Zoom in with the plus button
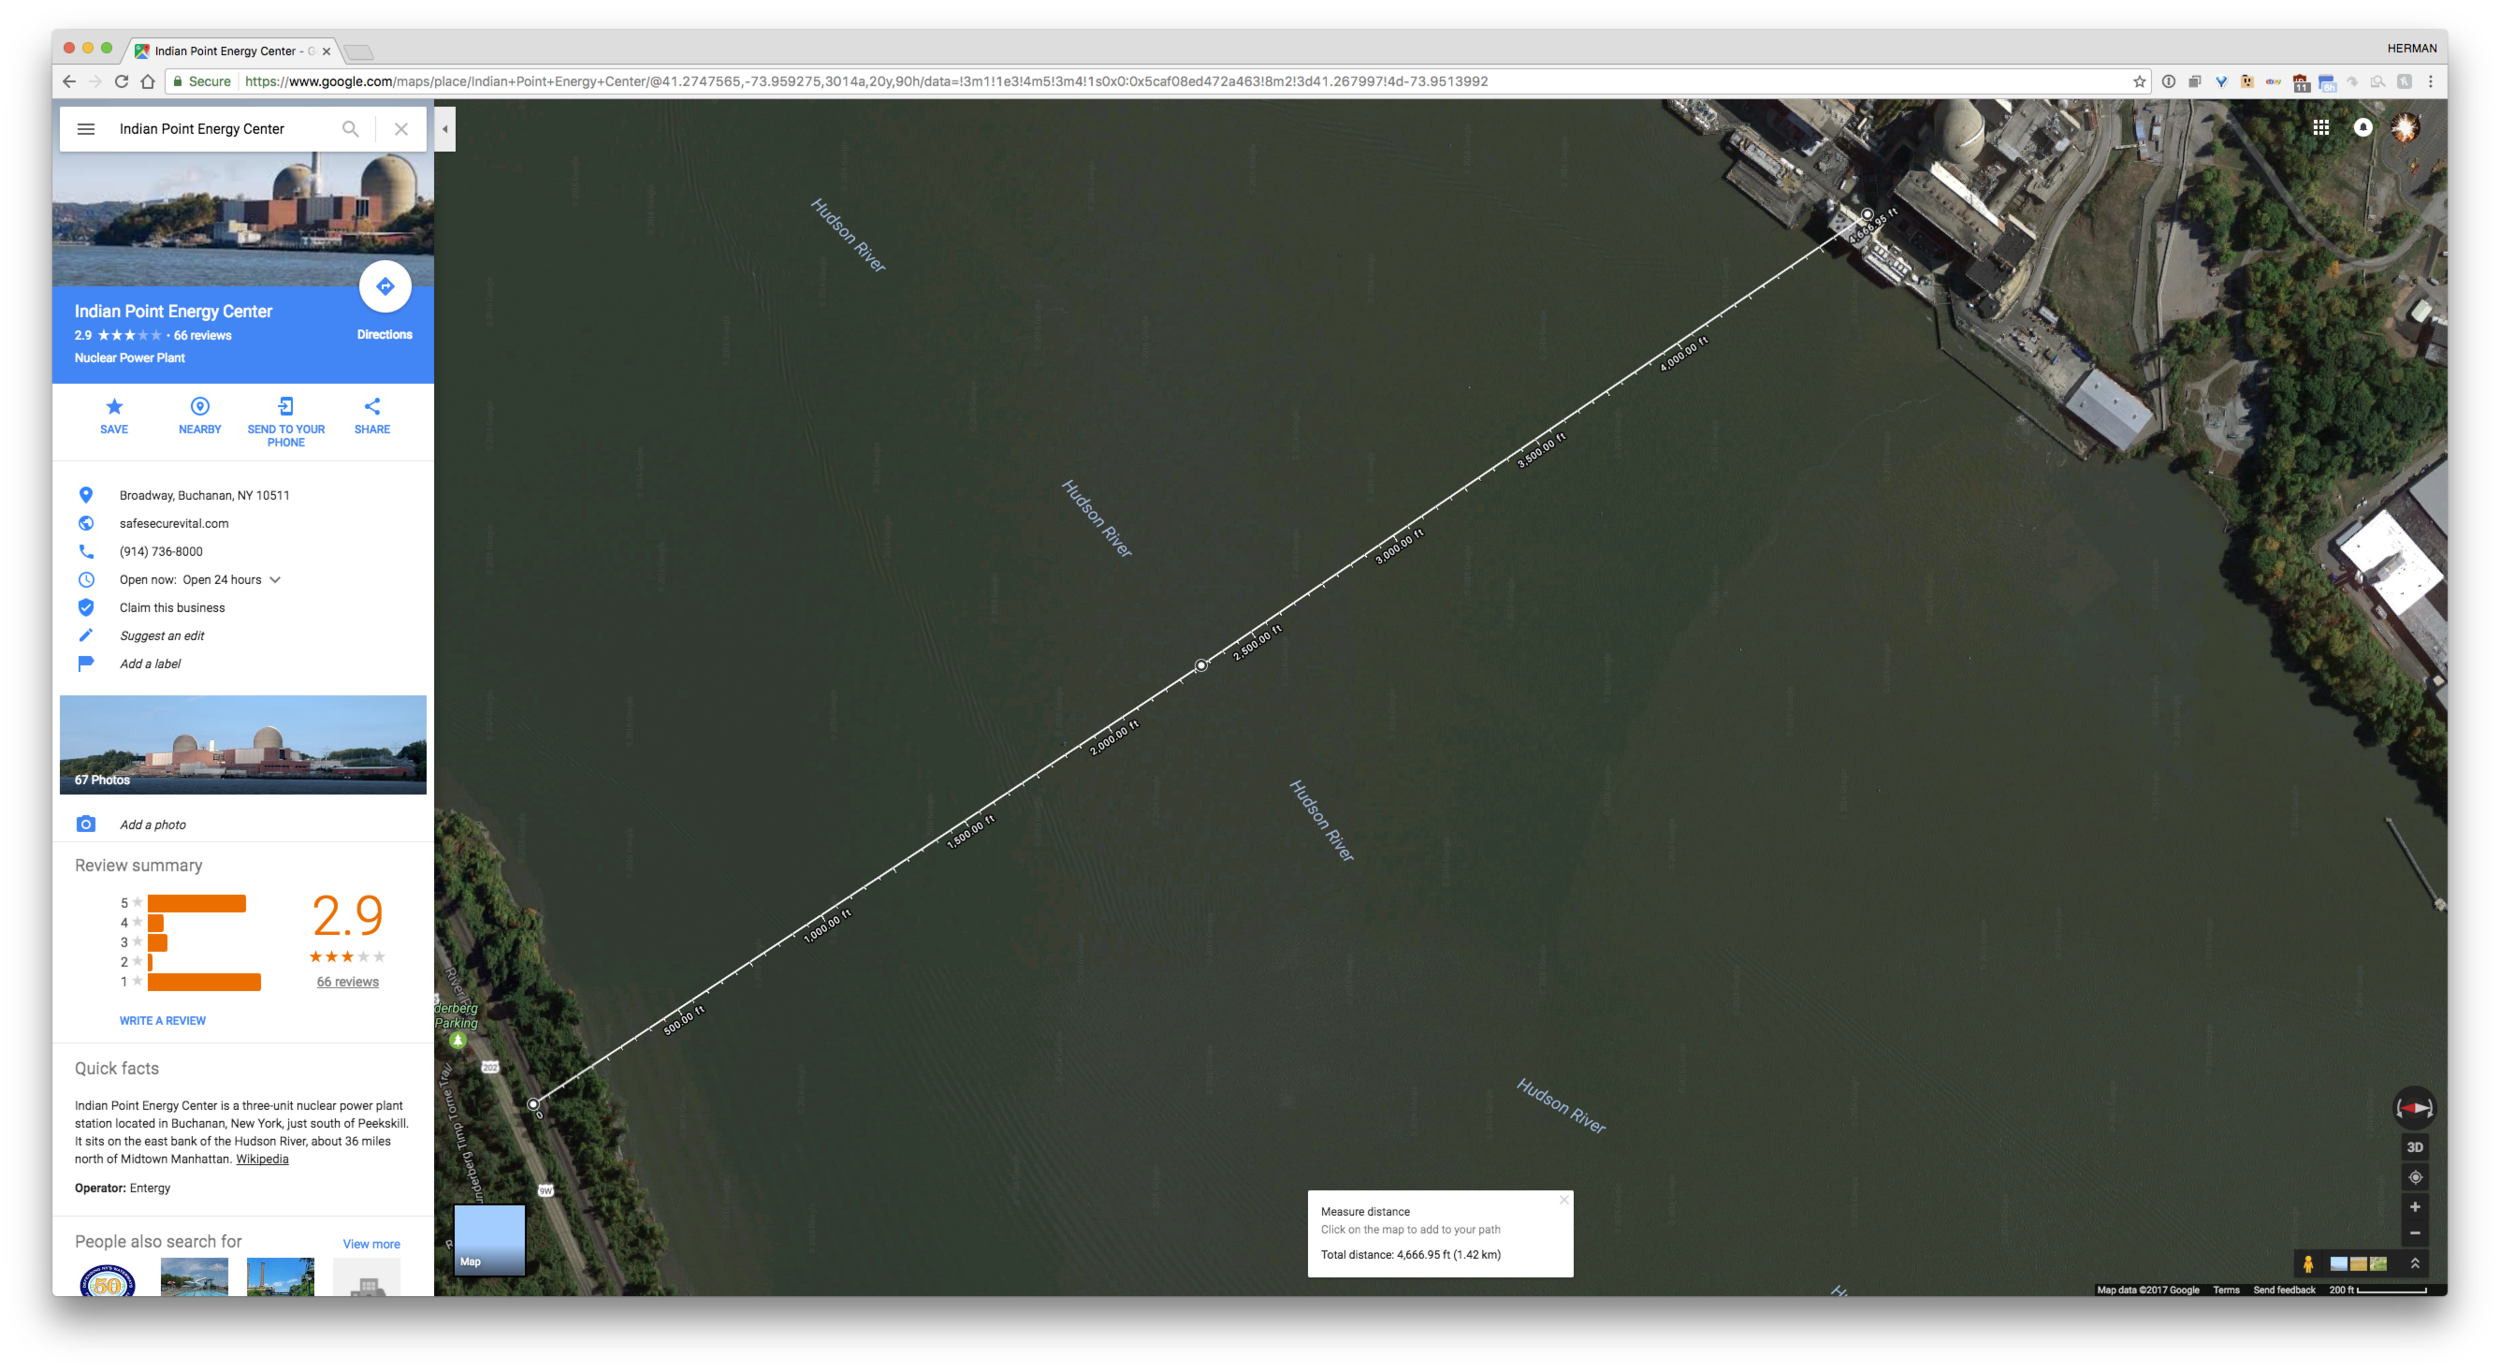The width and height of the screenshot is (2500, 1371). tap(2414, 1207)
